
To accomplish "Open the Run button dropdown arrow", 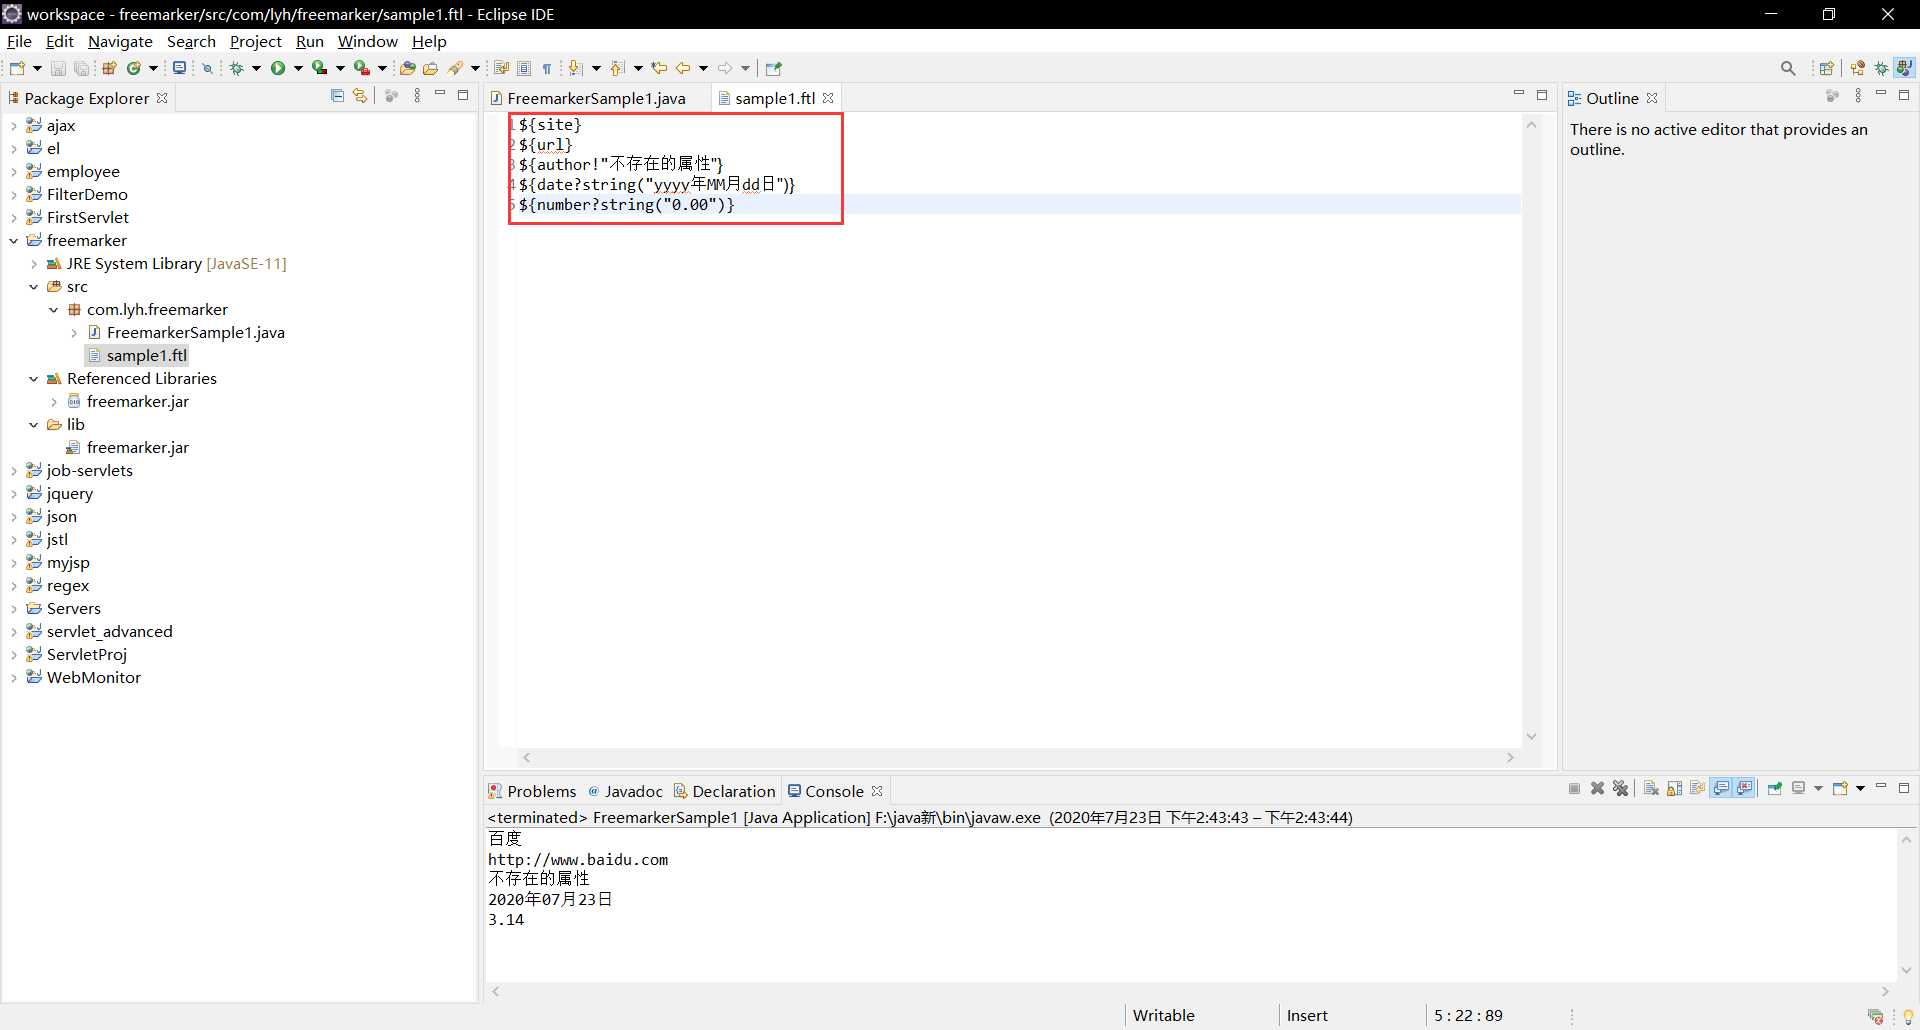I will click(297, 68).
